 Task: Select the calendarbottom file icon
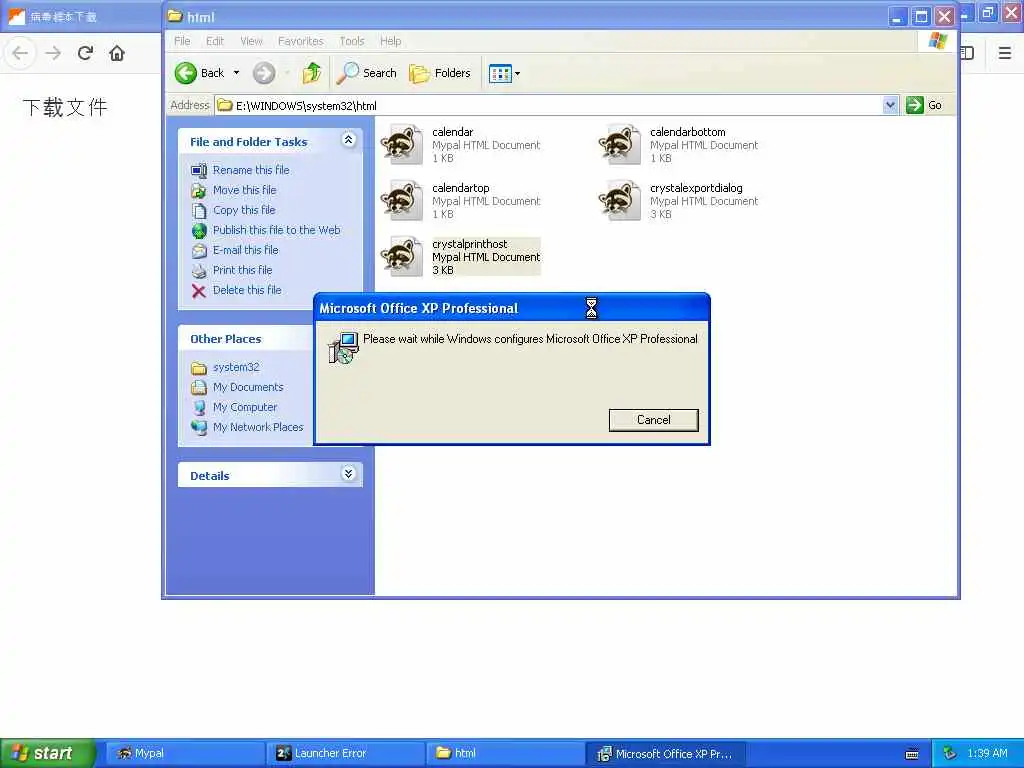click(x=620, y=144)
